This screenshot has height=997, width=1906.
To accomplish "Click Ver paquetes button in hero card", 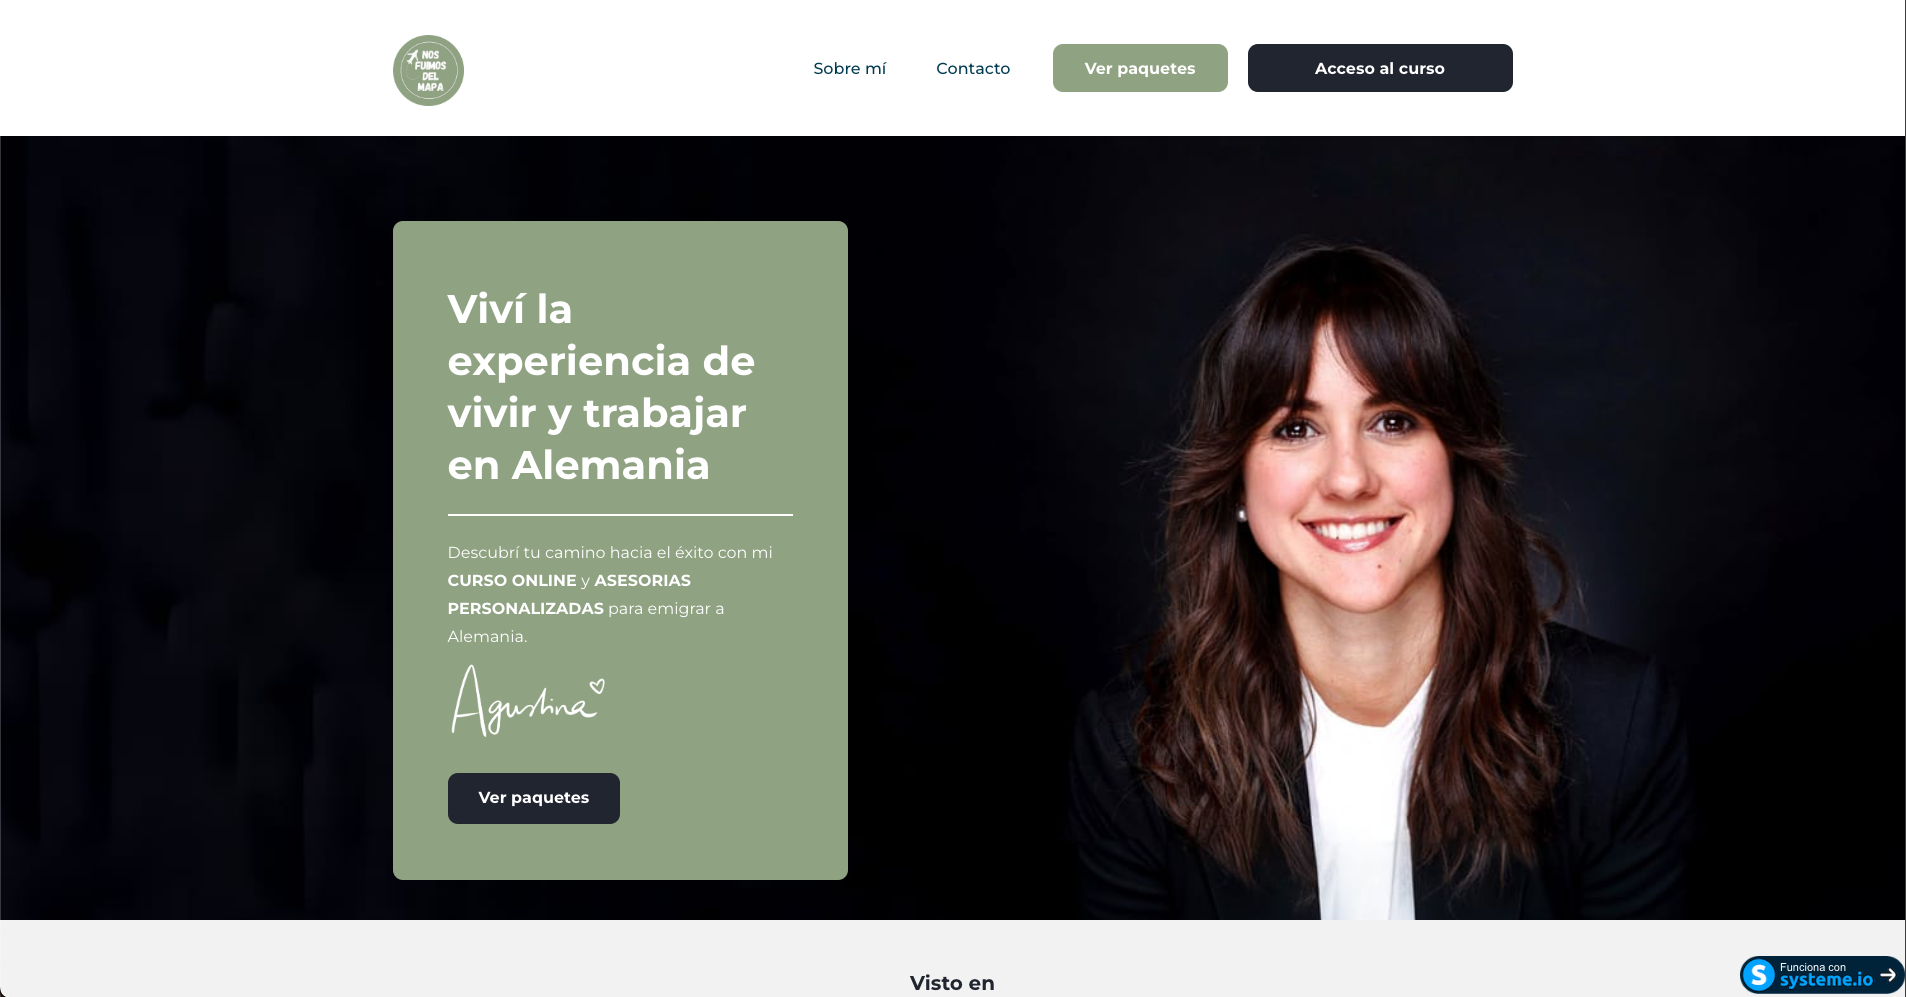I will pyautogui.click(x=534, y=798).
